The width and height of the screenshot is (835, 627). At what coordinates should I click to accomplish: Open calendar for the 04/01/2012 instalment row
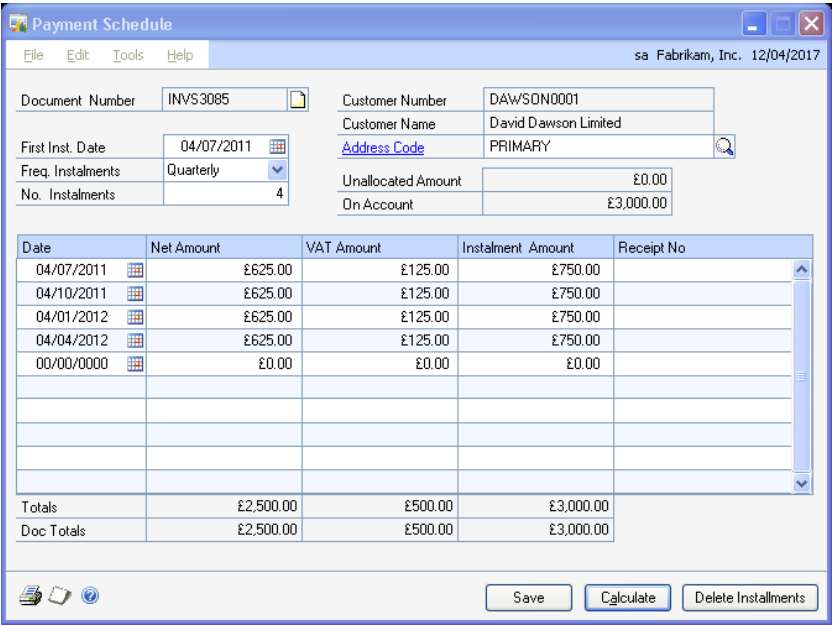(x=134, y=316)
